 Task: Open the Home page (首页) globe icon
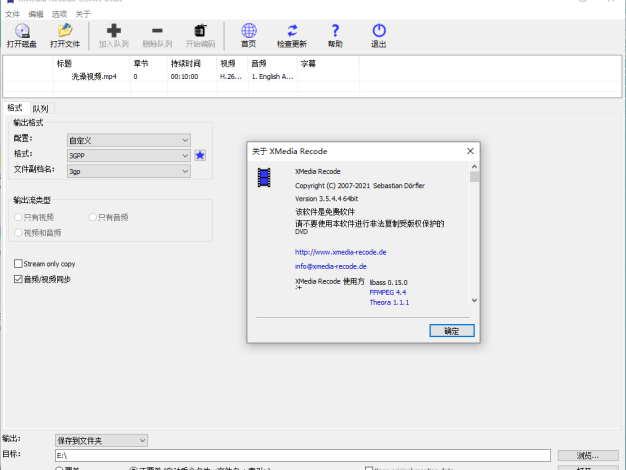(249, 31)
